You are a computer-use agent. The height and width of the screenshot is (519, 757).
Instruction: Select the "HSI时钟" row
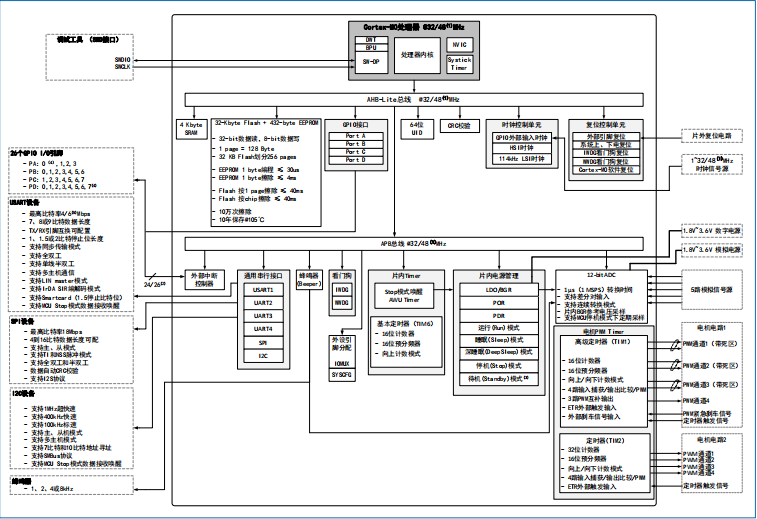click(521, 148)
